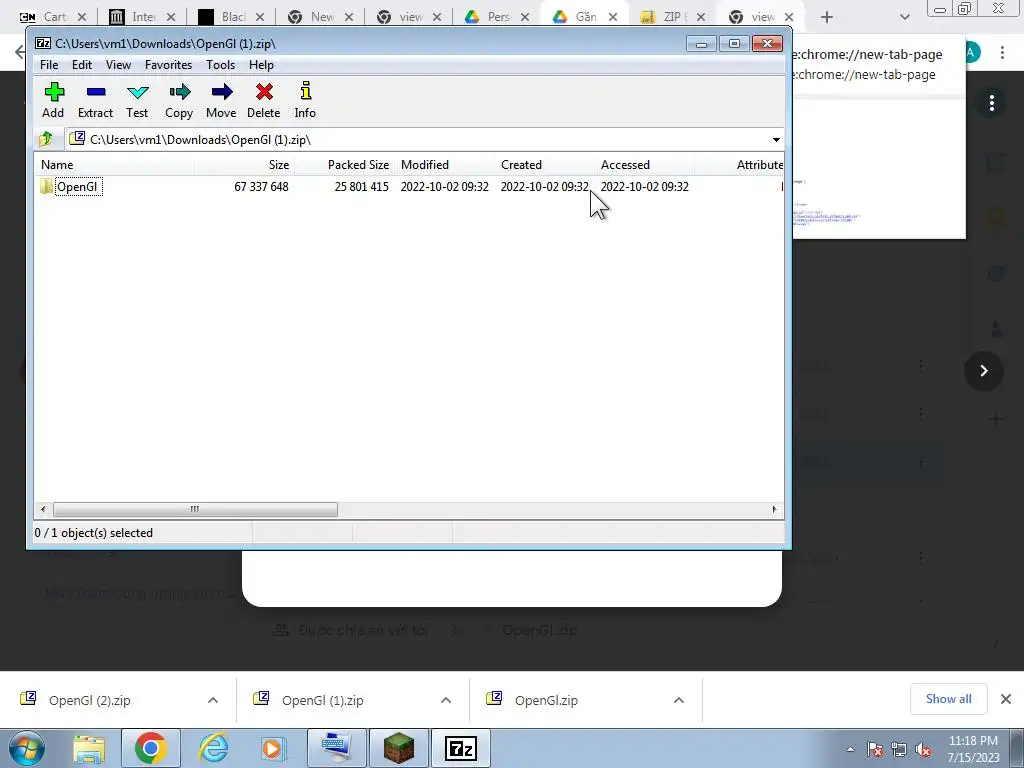1024x768 pixels.
Task: Open the File menu
Action: click(49, 65)
